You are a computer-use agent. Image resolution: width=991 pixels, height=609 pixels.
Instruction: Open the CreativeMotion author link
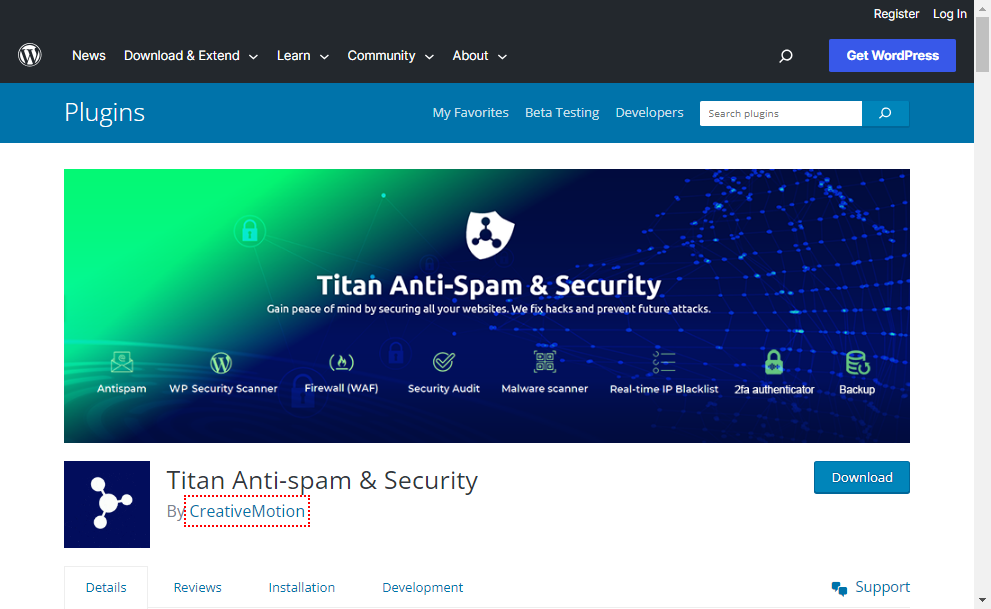247,511
